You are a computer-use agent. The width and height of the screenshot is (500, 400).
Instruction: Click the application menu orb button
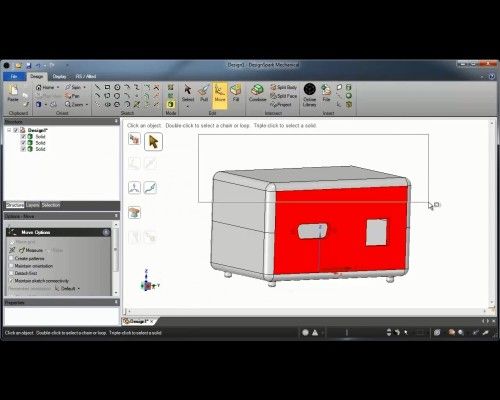(6, 65)
